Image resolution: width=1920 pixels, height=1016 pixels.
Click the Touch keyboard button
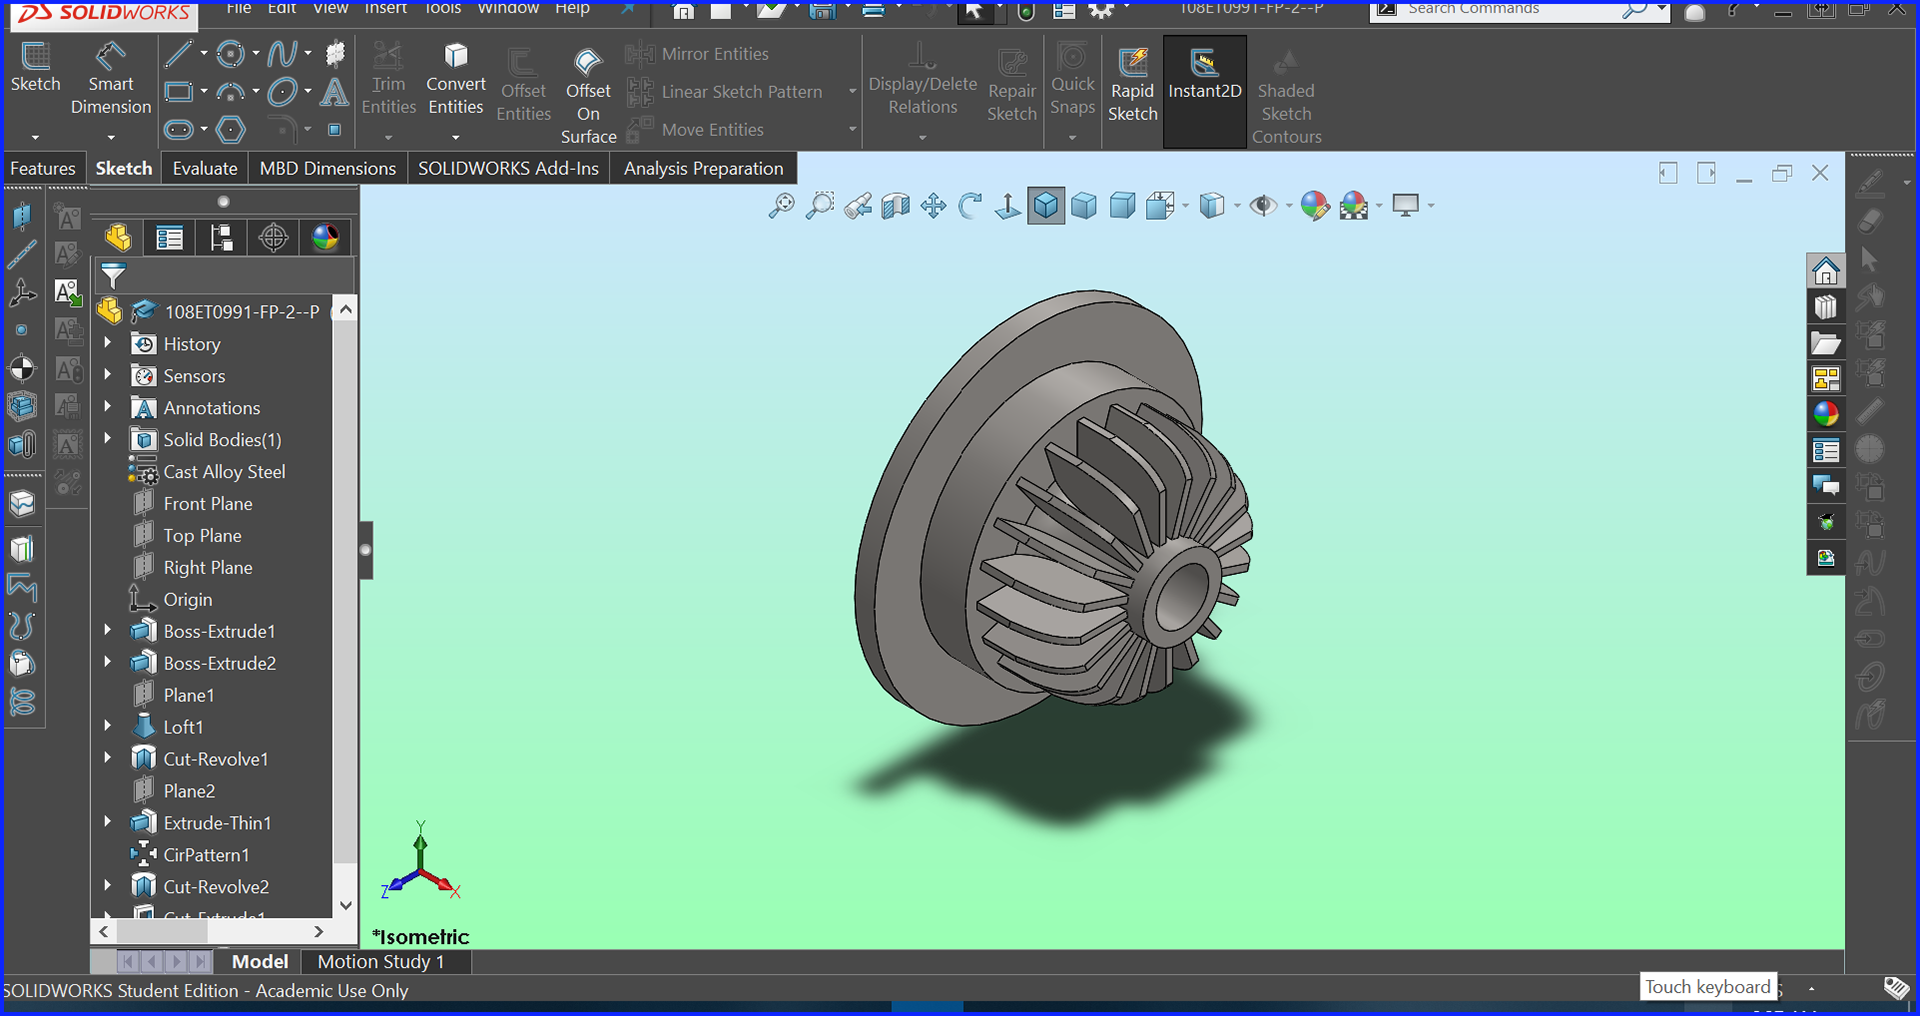[x=1708, y=987]
